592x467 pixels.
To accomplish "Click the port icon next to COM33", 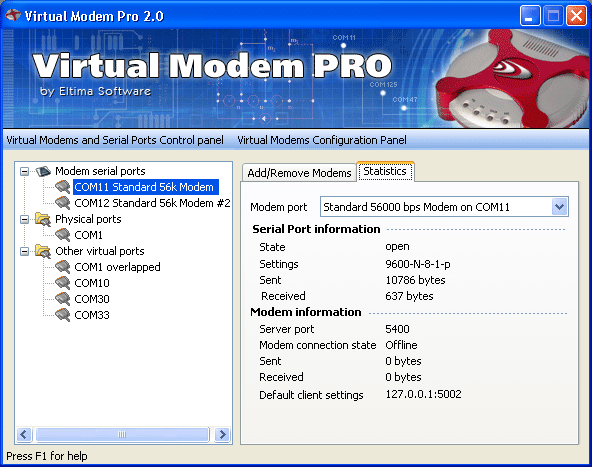I will tap(63, 315).
